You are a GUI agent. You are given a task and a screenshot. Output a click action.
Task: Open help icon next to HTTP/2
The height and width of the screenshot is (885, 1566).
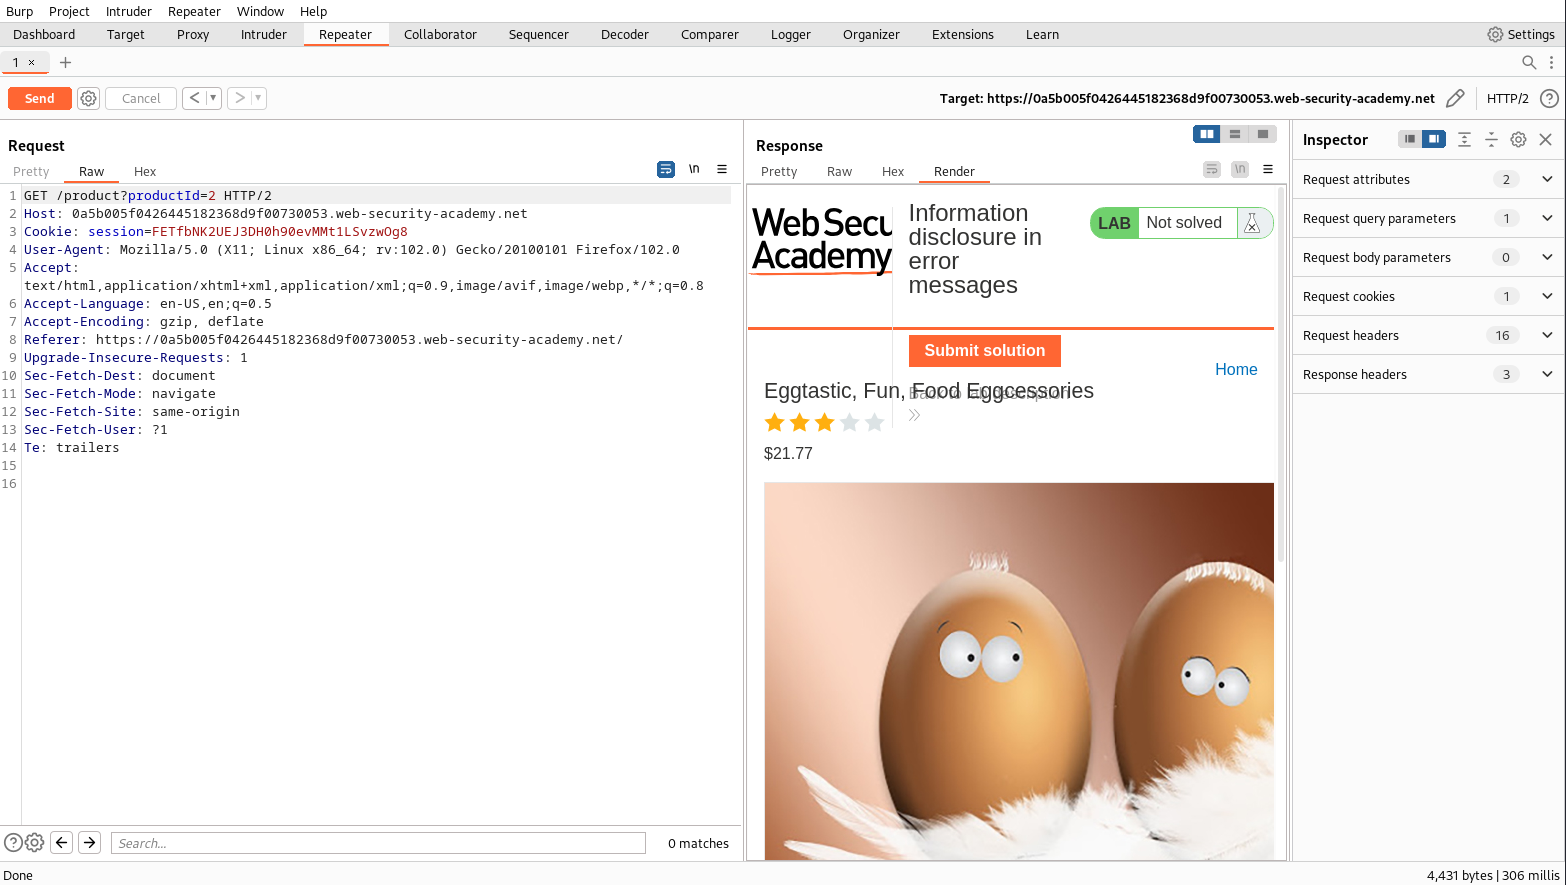click(1549, 98)
